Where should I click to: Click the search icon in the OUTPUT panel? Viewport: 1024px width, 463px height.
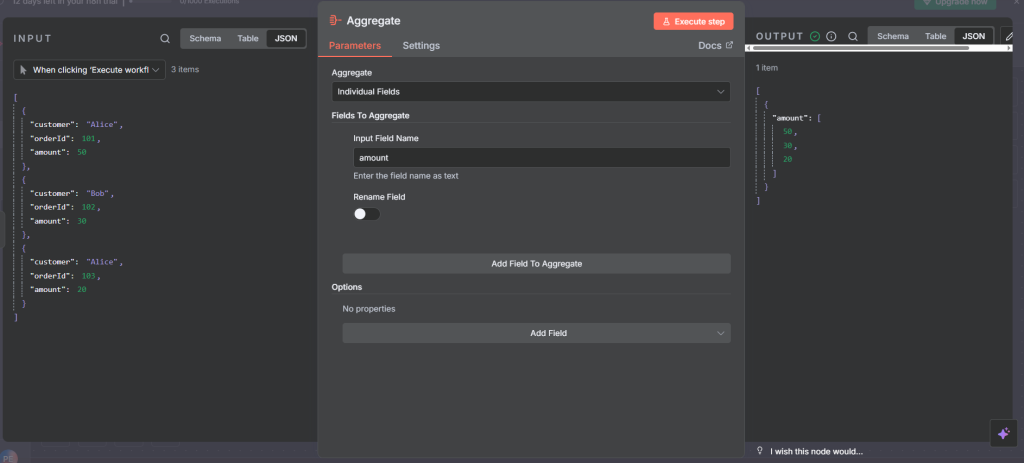point(853,36)
